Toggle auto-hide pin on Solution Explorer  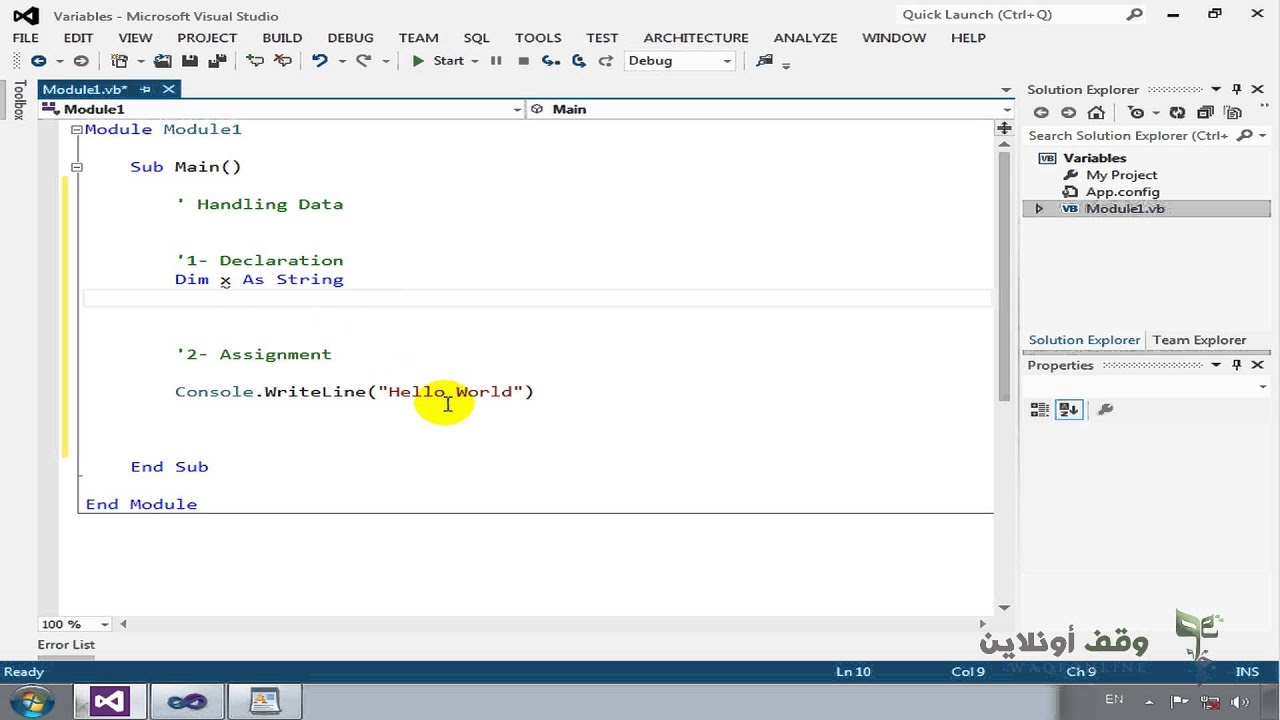1237,89
